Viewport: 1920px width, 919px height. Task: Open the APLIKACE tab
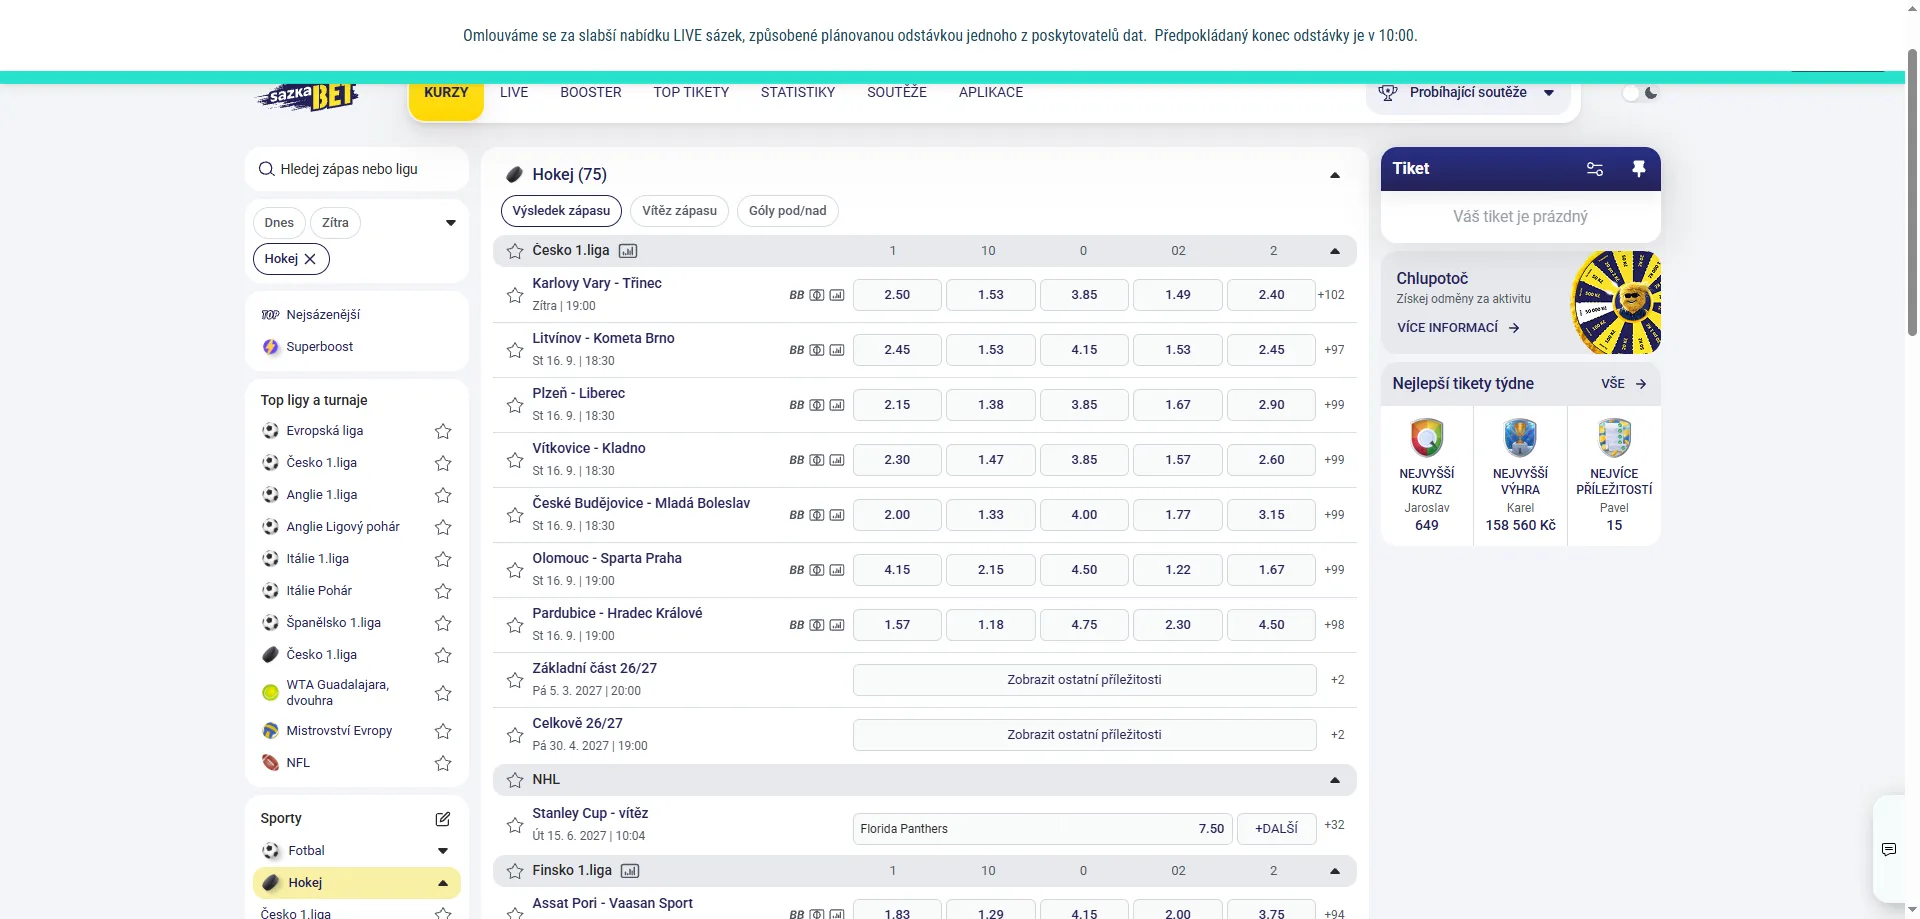[991, 92]
